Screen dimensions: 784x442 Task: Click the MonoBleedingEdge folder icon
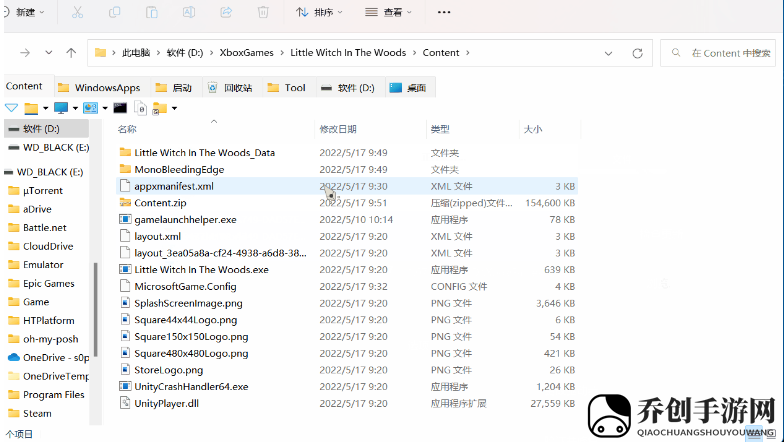tap(125, 169)
